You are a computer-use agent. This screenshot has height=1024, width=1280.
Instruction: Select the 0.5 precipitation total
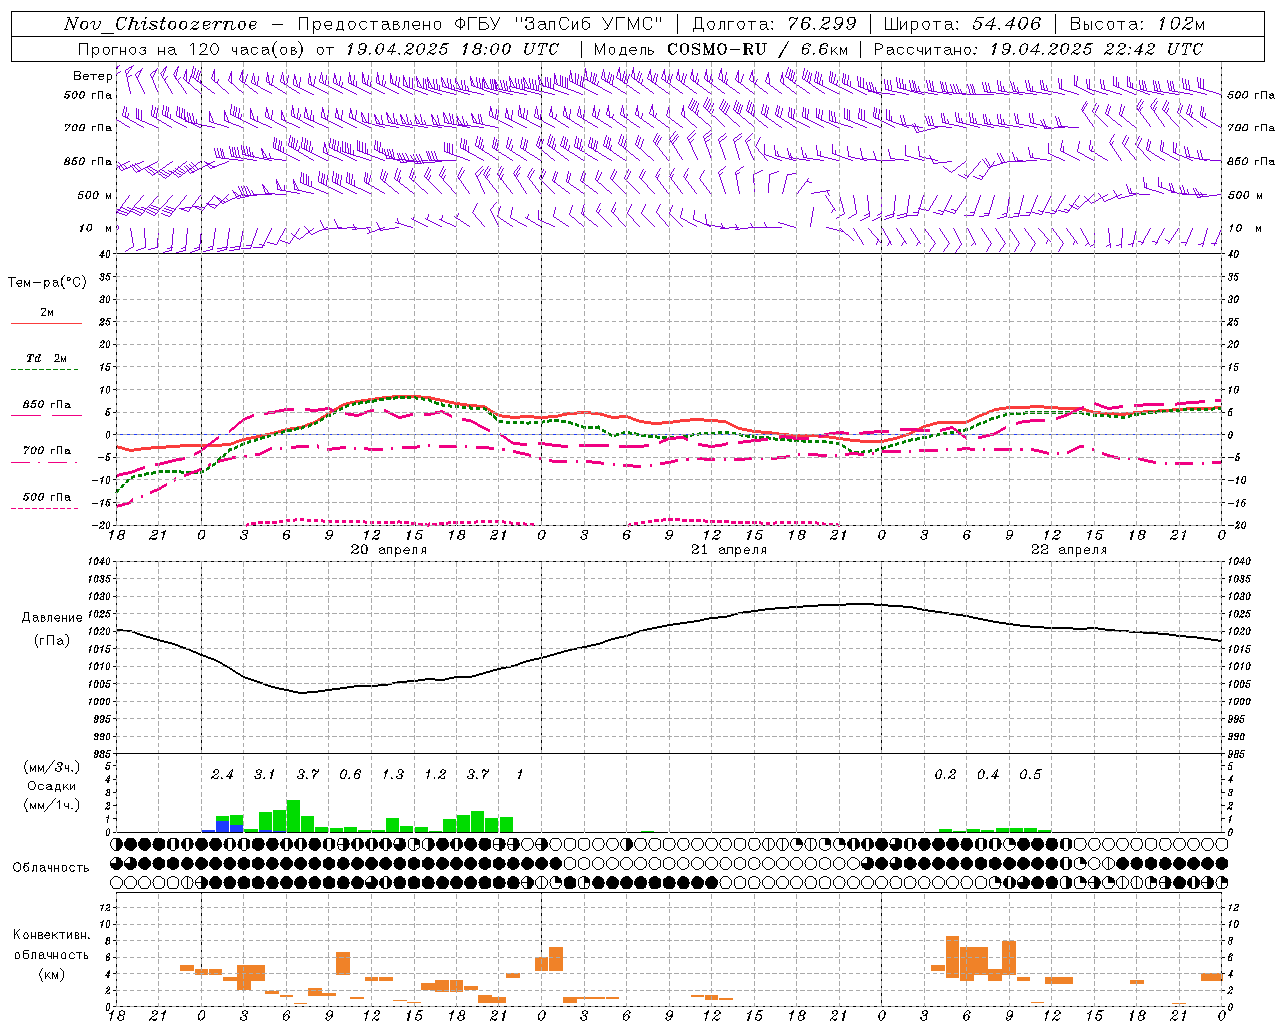(x=1030, y=775)
